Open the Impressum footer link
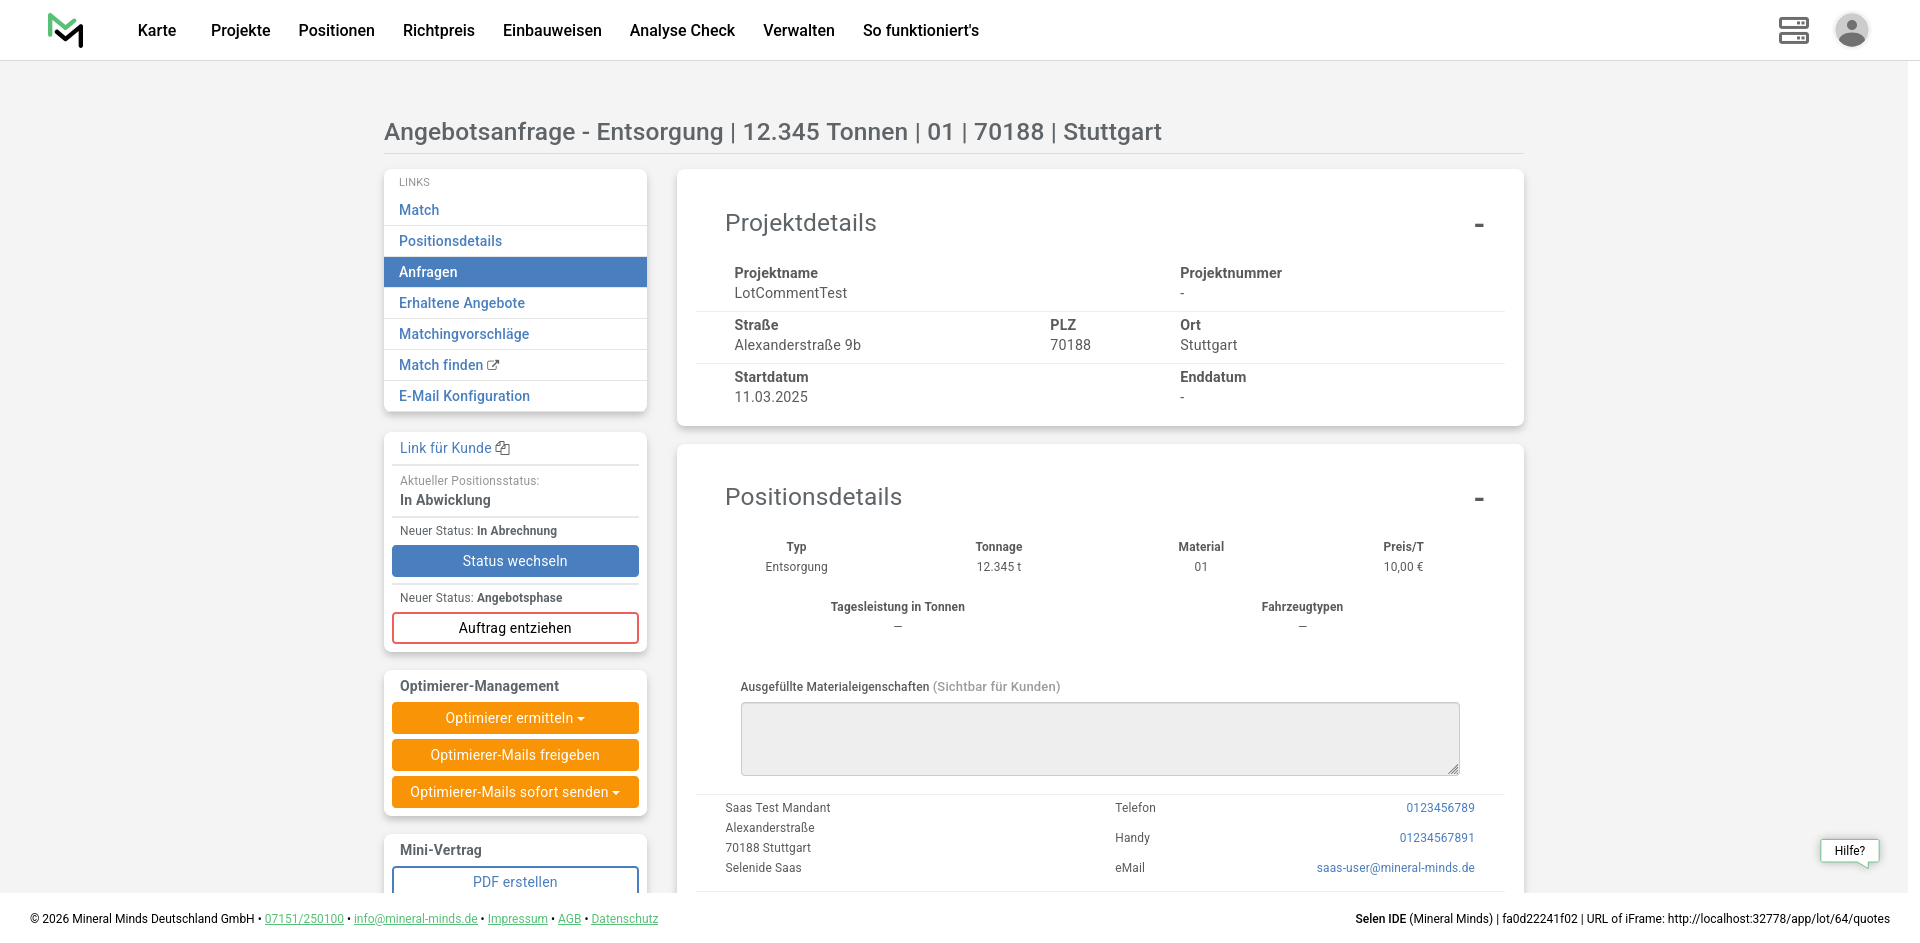 (x=517, y=919)
